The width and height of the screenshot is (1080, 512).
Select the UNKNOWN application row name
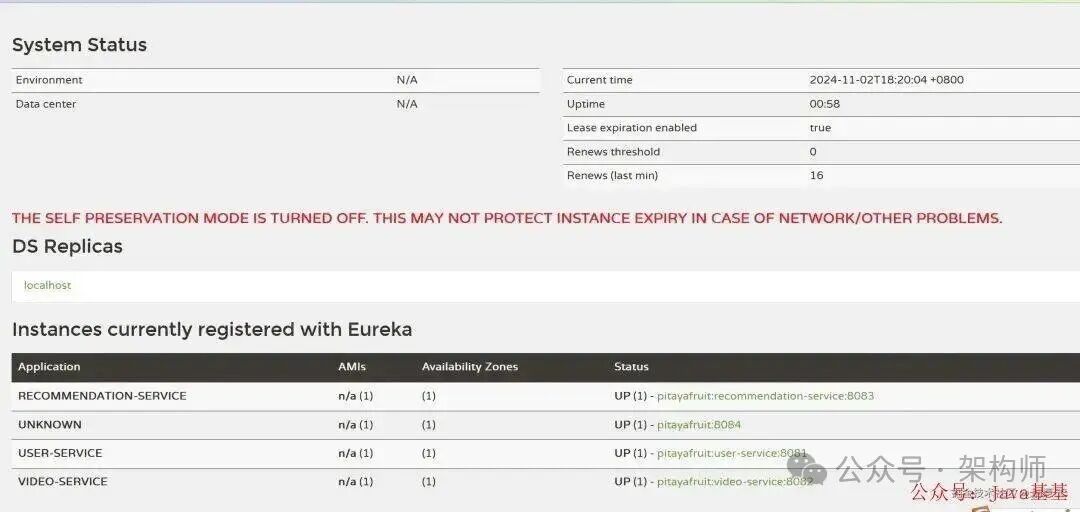click(50, 424)
